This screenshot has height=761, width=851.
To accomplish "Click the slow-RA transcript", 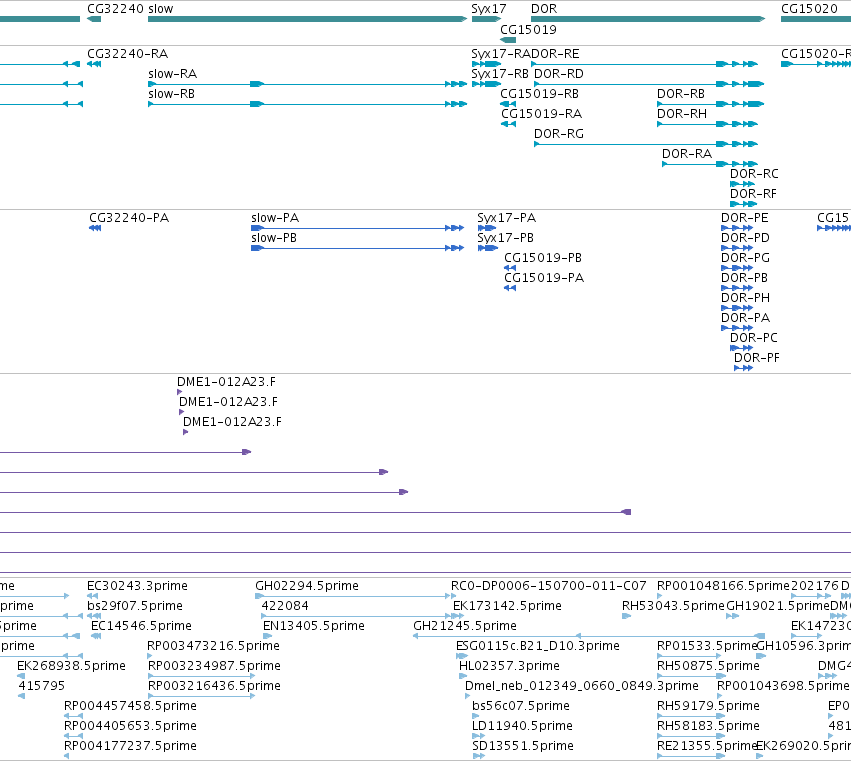I will tap(307, 84).
